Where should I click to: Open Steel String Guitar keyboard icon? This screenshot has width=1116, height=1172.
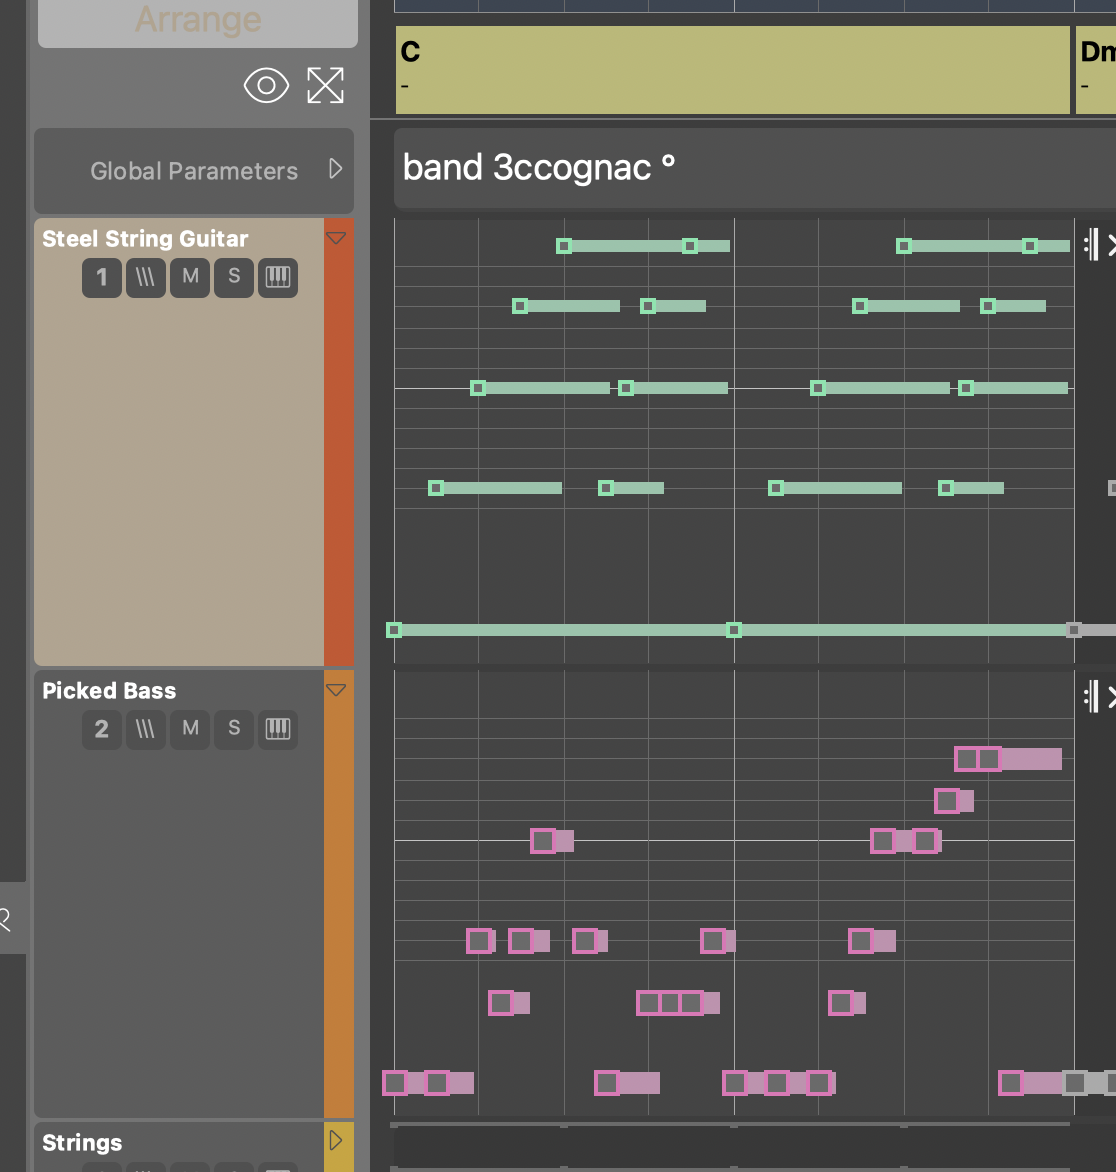[x=278, y=277]
